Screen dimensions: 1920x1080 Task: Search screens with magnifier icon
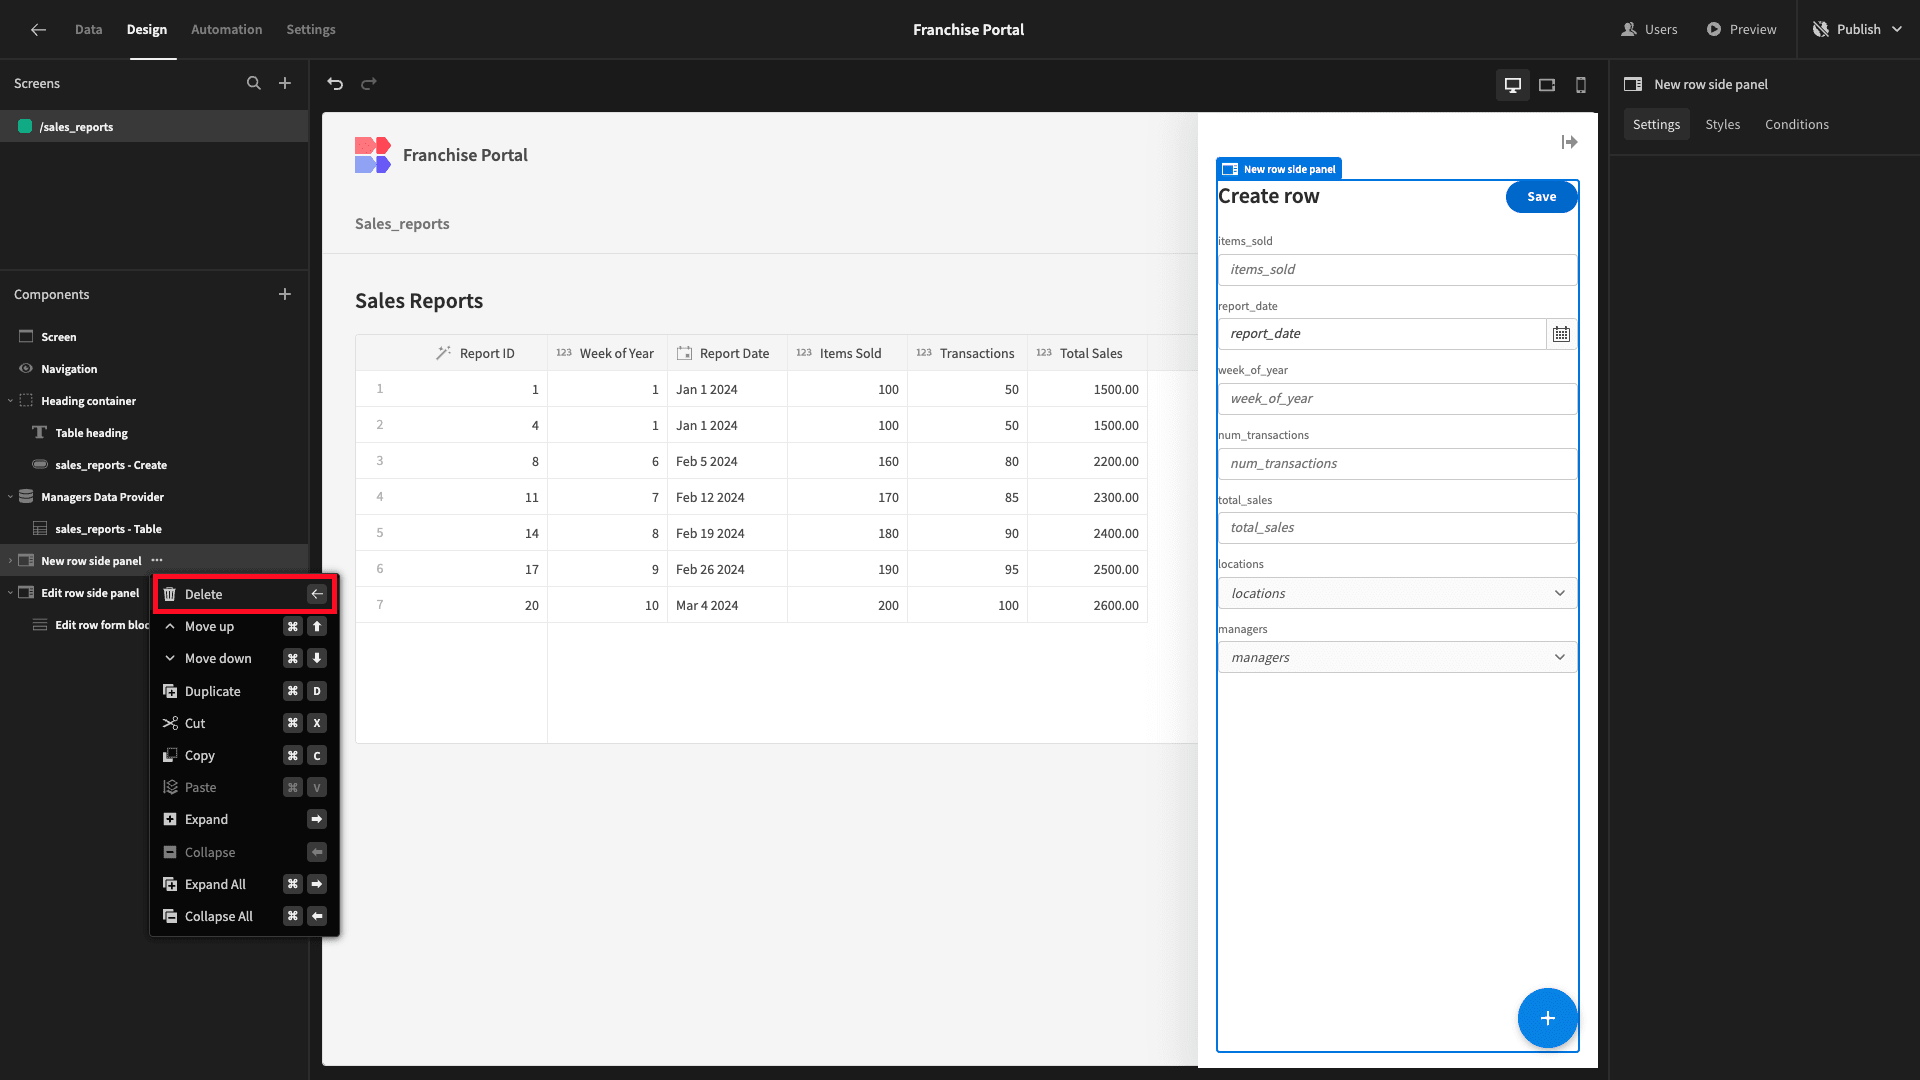[x=254, y=84]
